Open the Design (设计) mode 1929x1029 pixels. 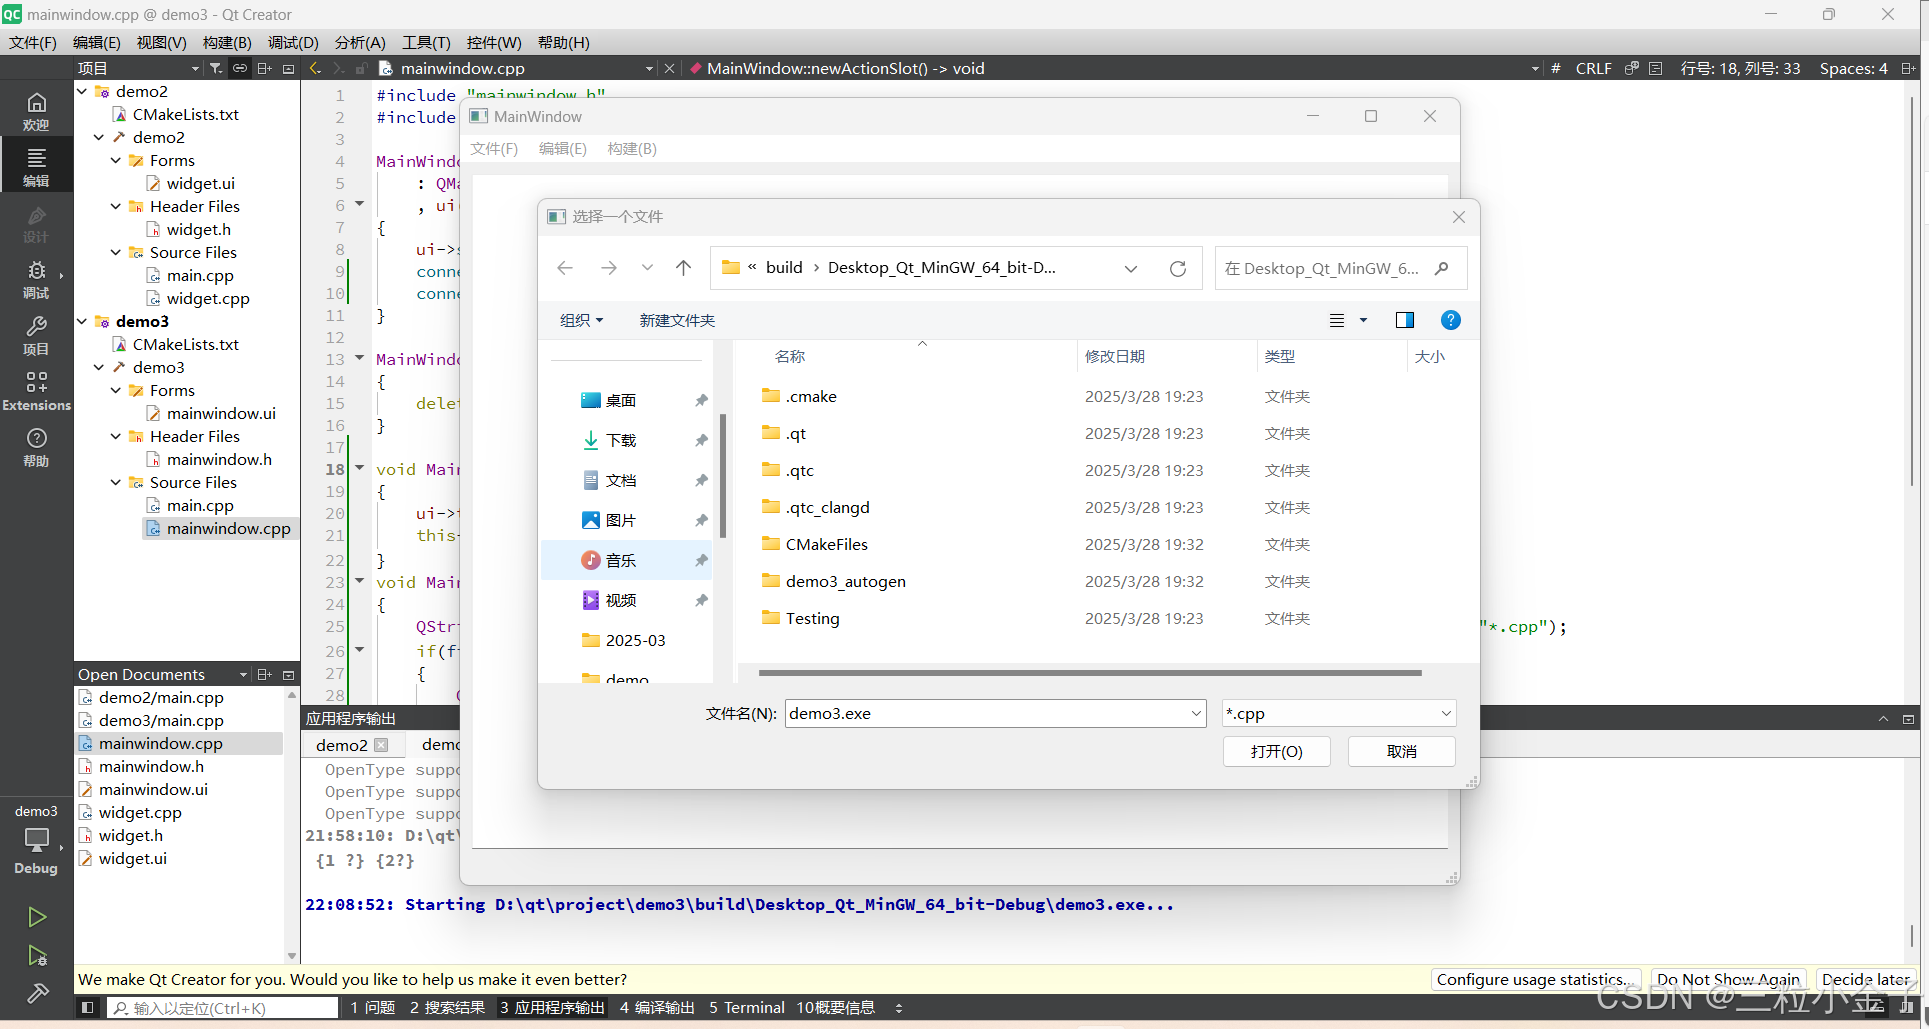pos(36,223)
